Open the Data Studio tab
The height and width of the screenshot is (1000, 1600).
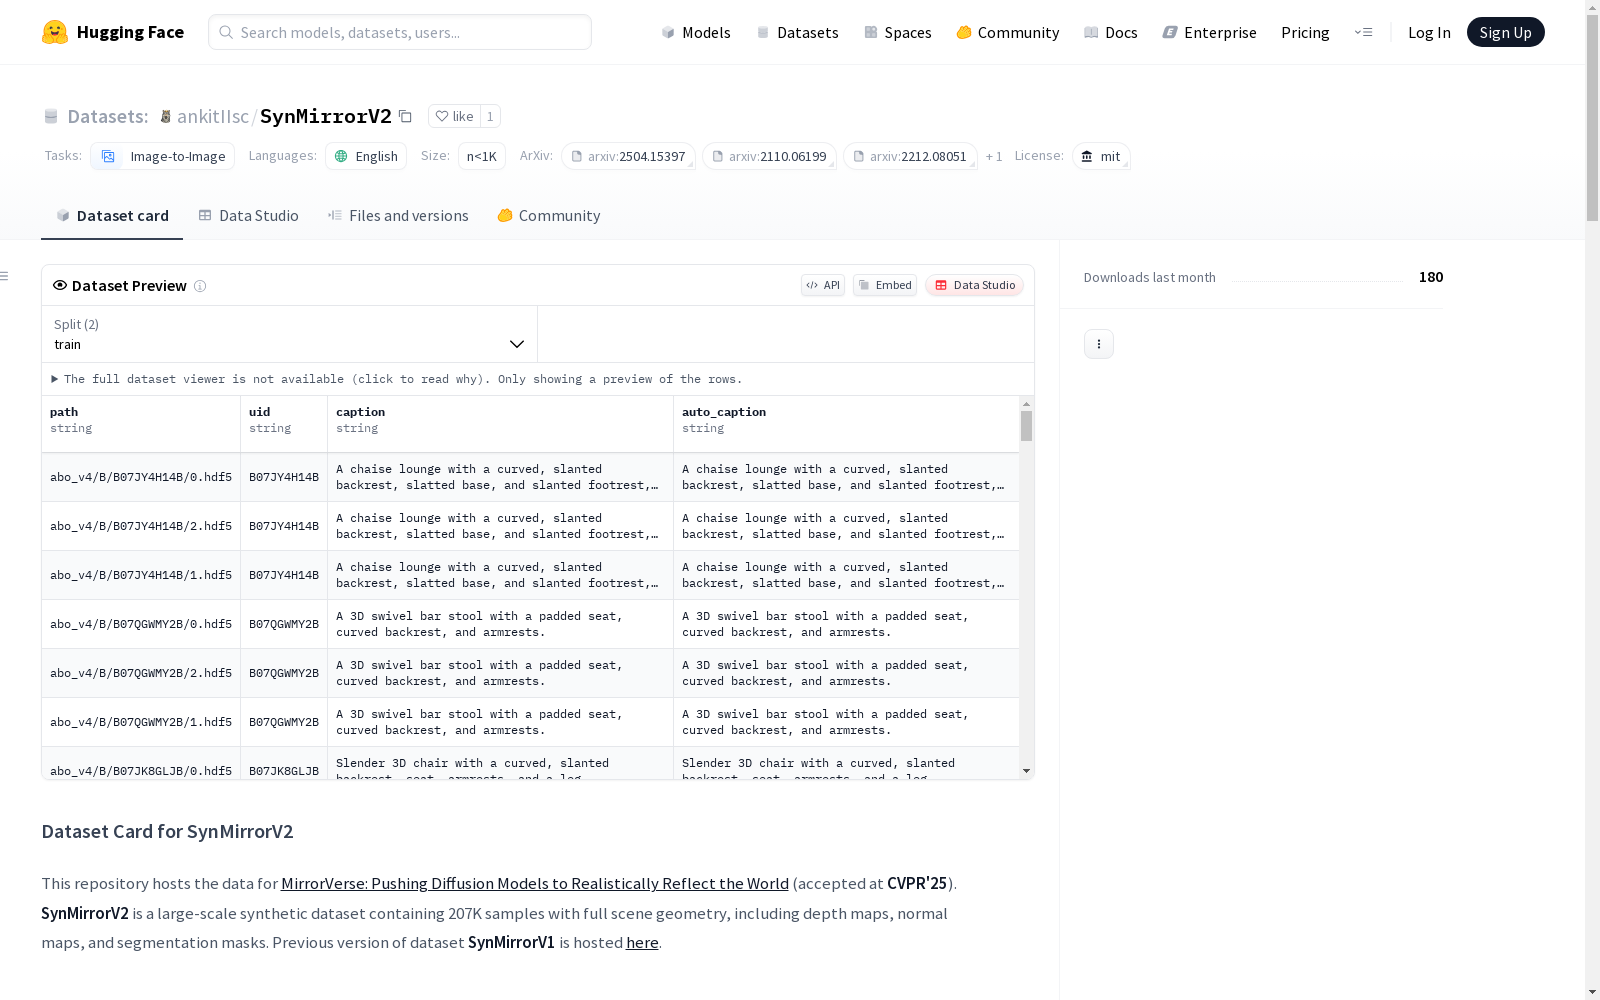click(249, 216)
